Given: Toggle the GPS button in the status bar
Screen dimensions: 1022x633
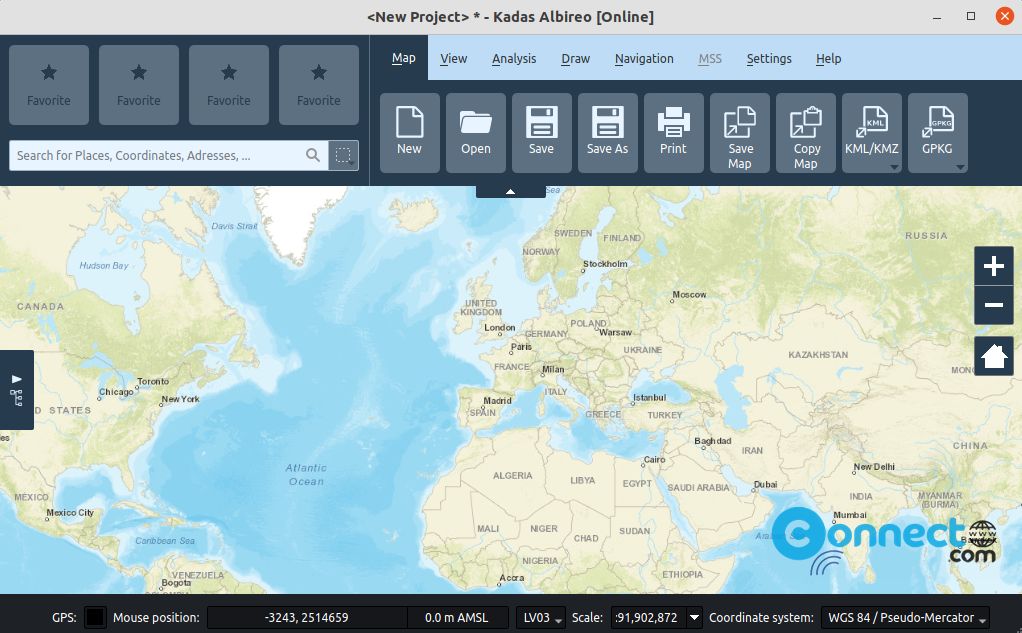Looking at the screenshot, I should [95, 617].
